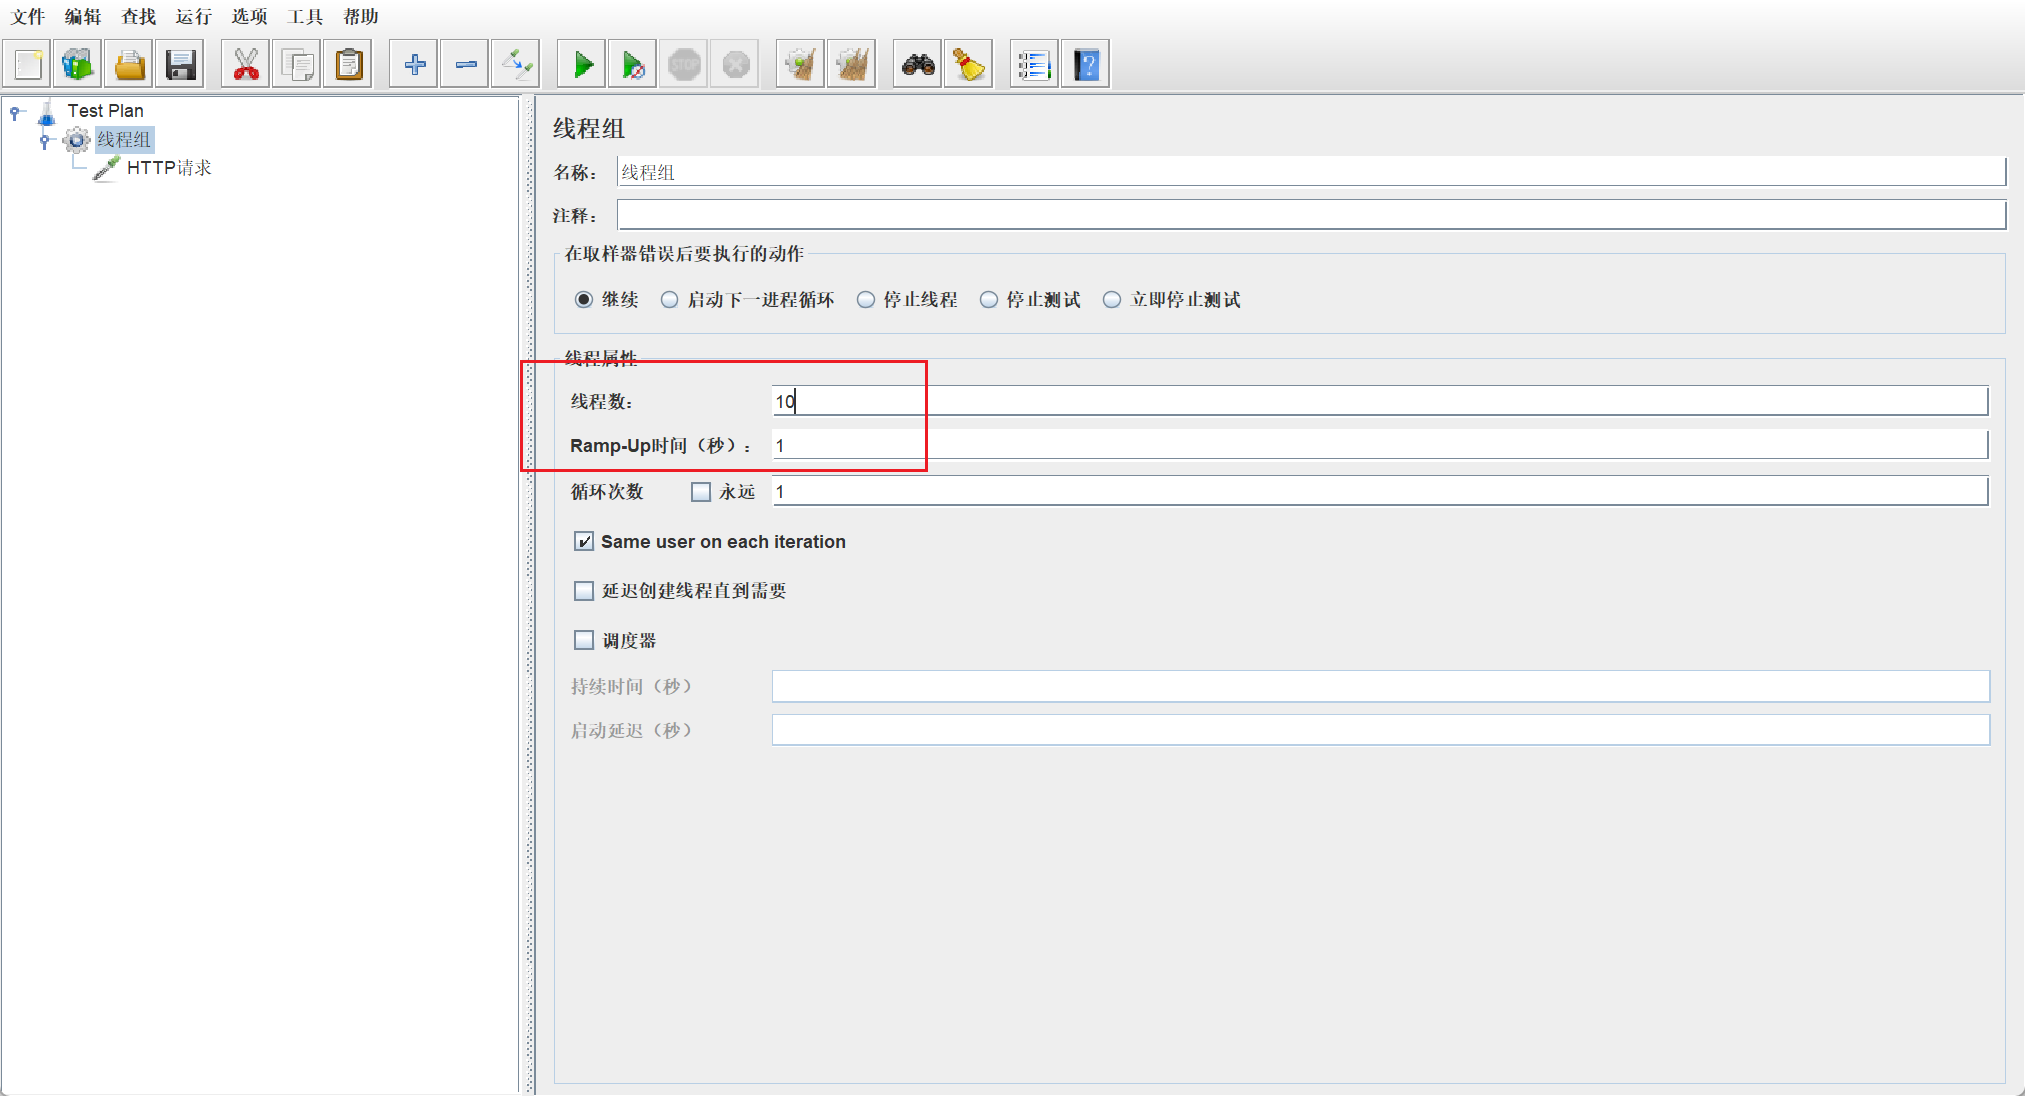Collapse the 线程组 tree node
This screenshot has width=2025, height=1096.
click(x=44, y=140)
